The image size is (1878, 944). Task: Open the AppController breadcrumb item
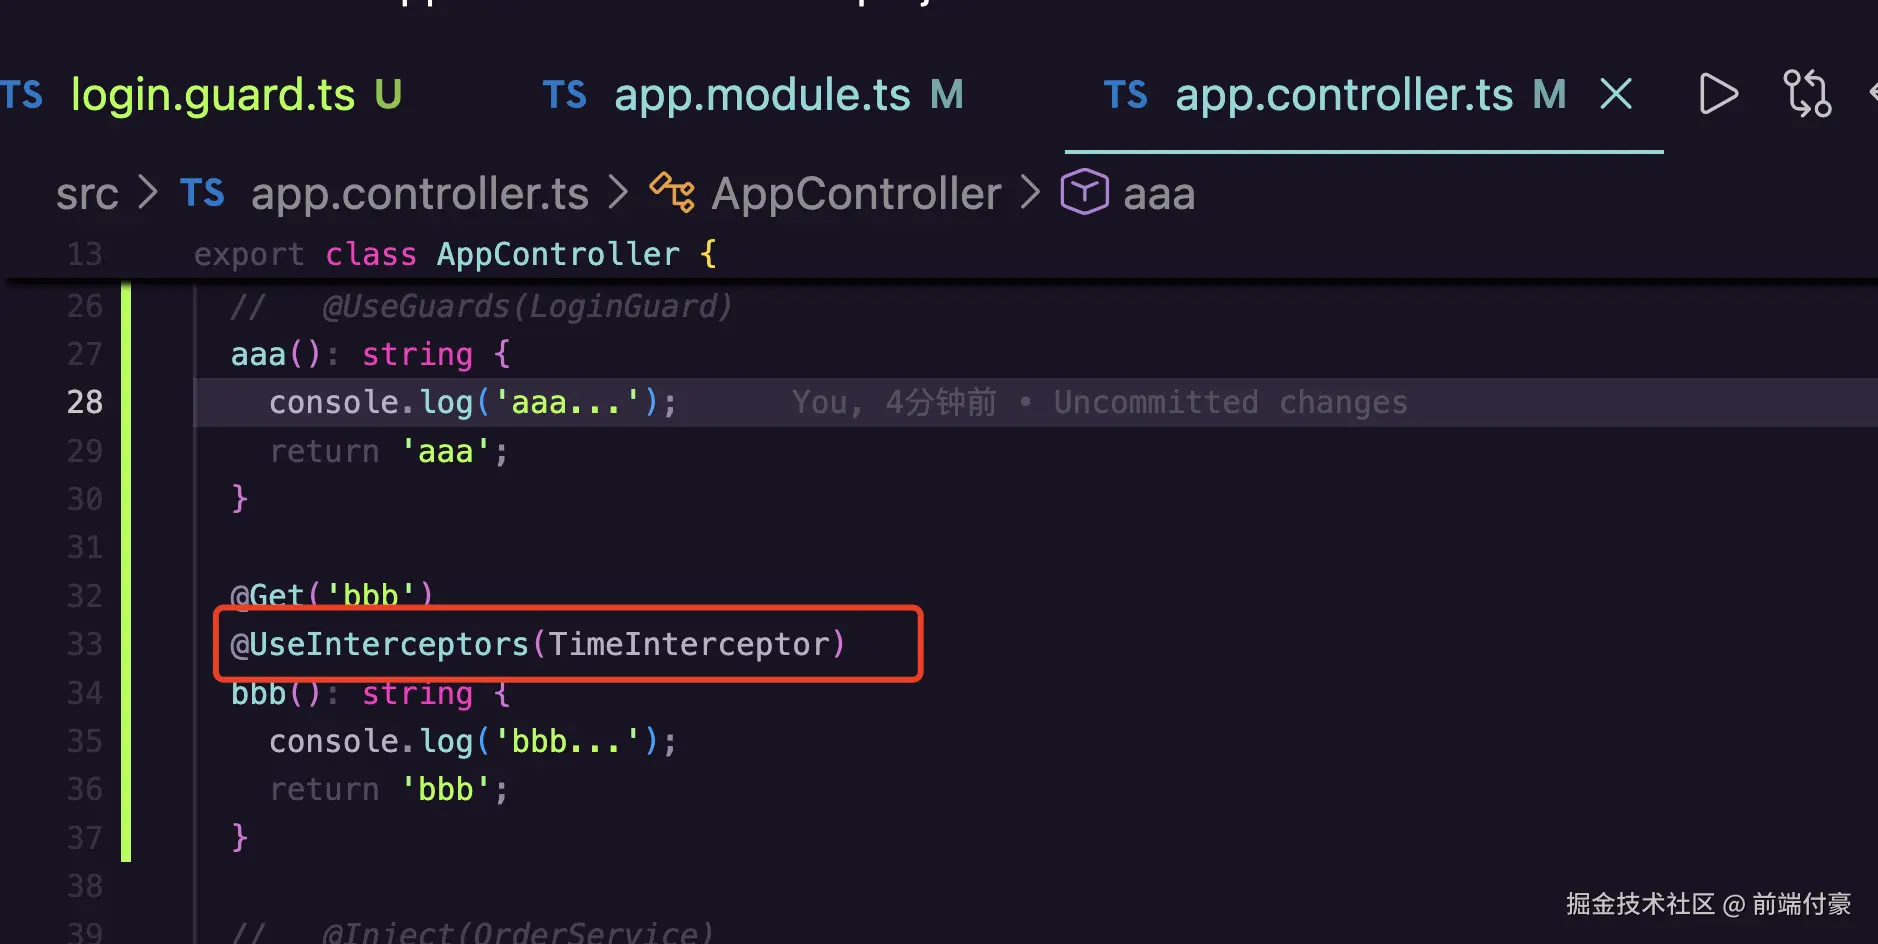pyautogui.click(x=856, y=193)
